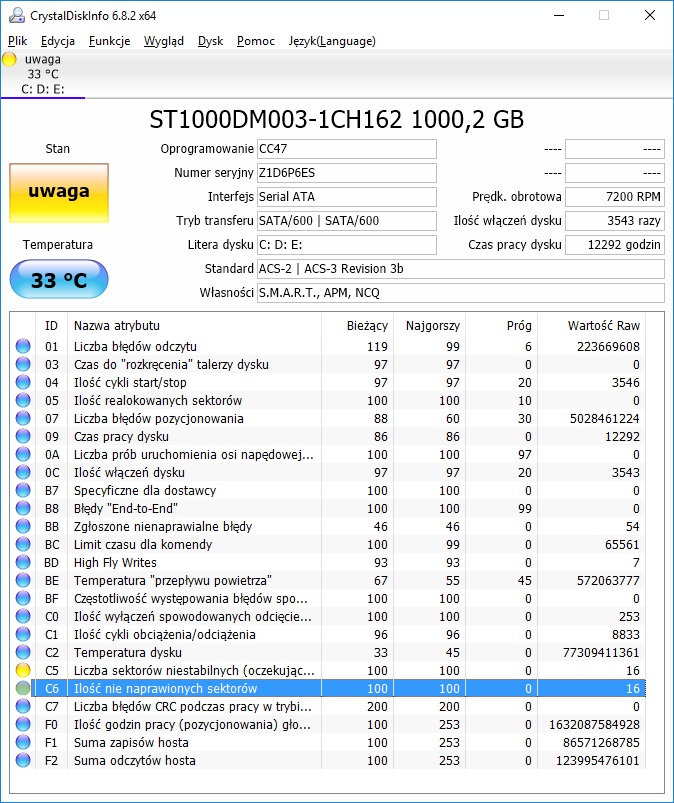
Task: Select row Suma zapisów hosta
Action: coord(328,742)
